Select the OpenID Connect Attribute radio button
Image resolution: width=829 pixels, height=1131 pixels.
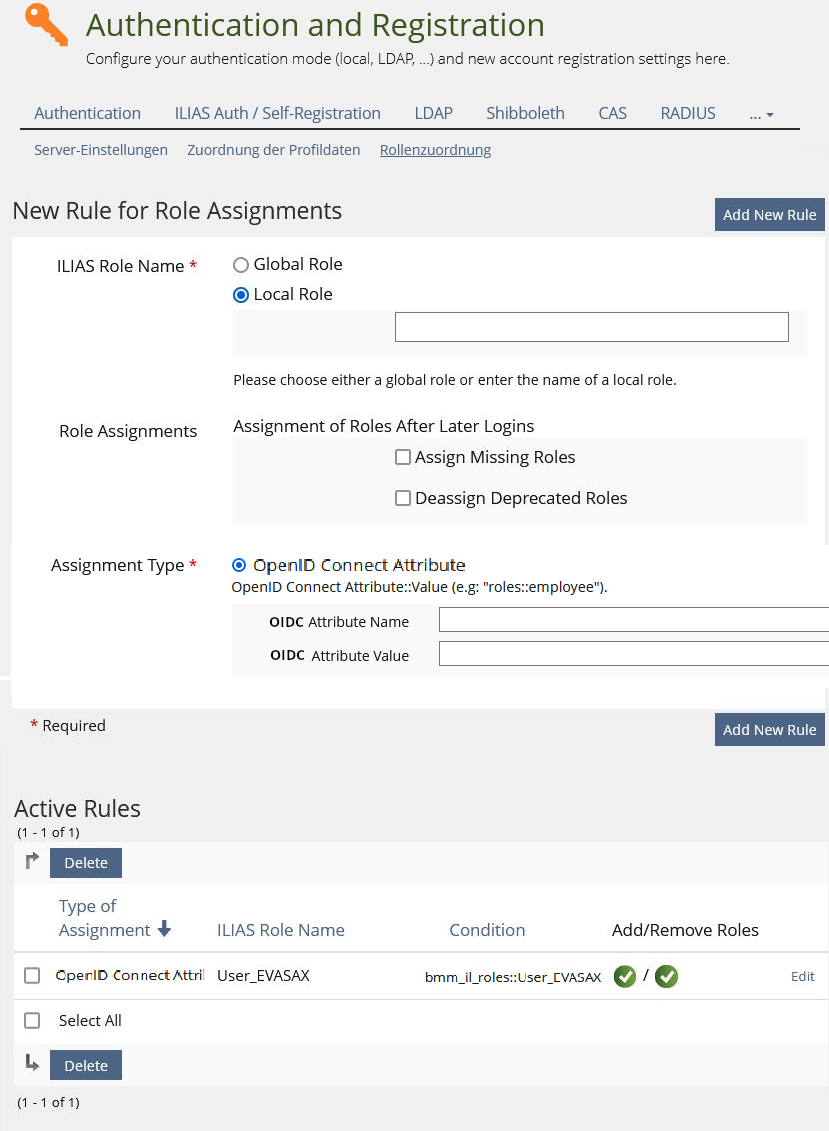point(239,565)
